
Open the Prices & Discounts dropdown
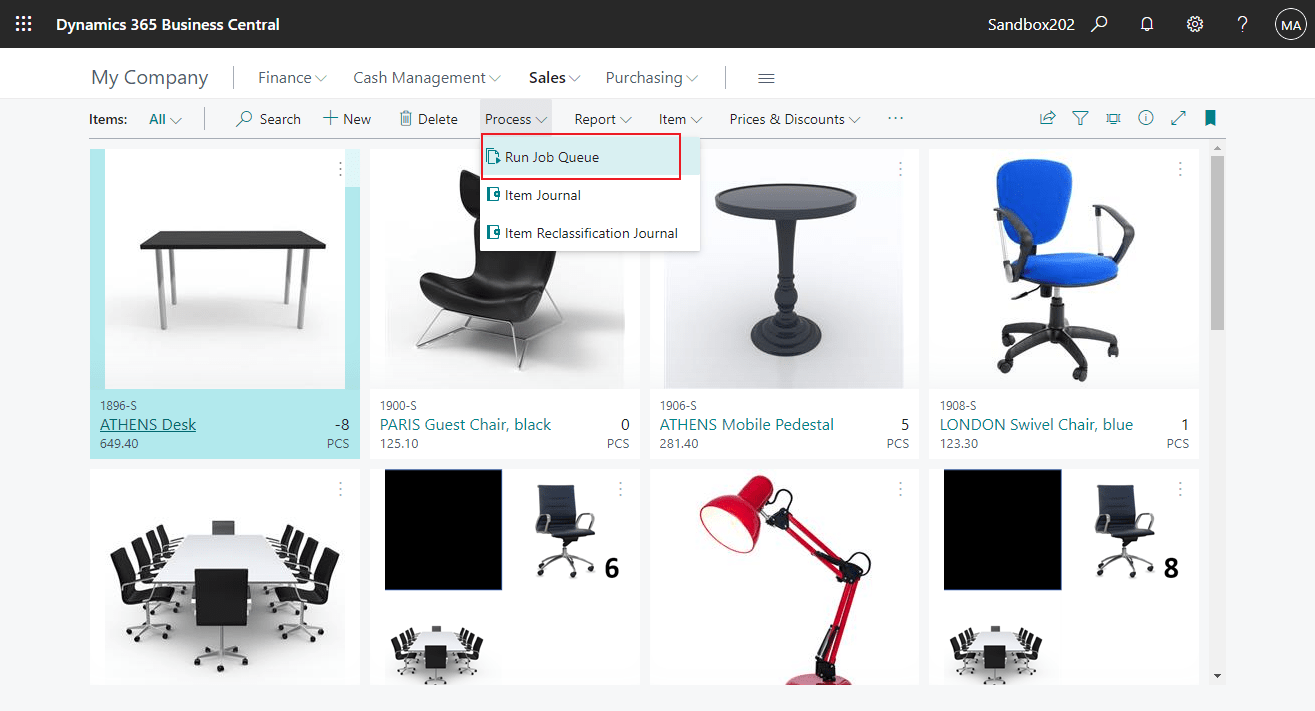click(x=793, y=118)
